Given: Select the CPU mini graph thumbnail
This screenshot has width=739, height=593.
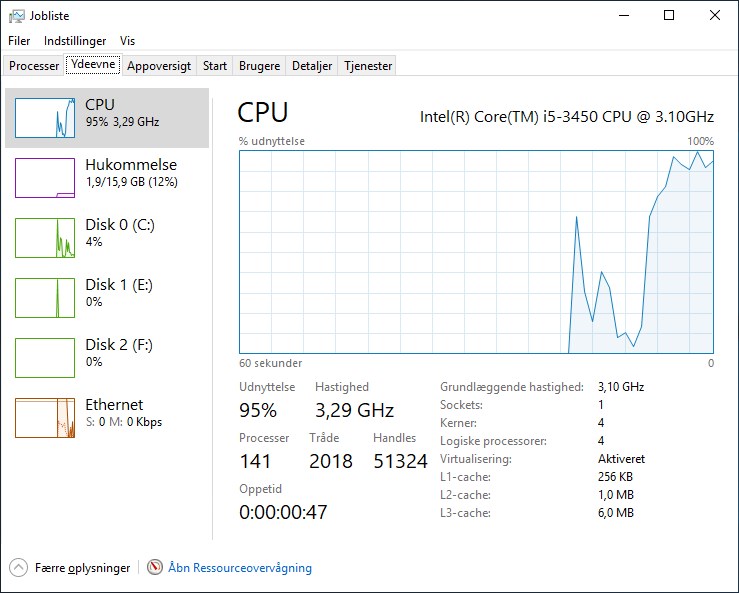Looking at the screenshot, I should point(45,118).
